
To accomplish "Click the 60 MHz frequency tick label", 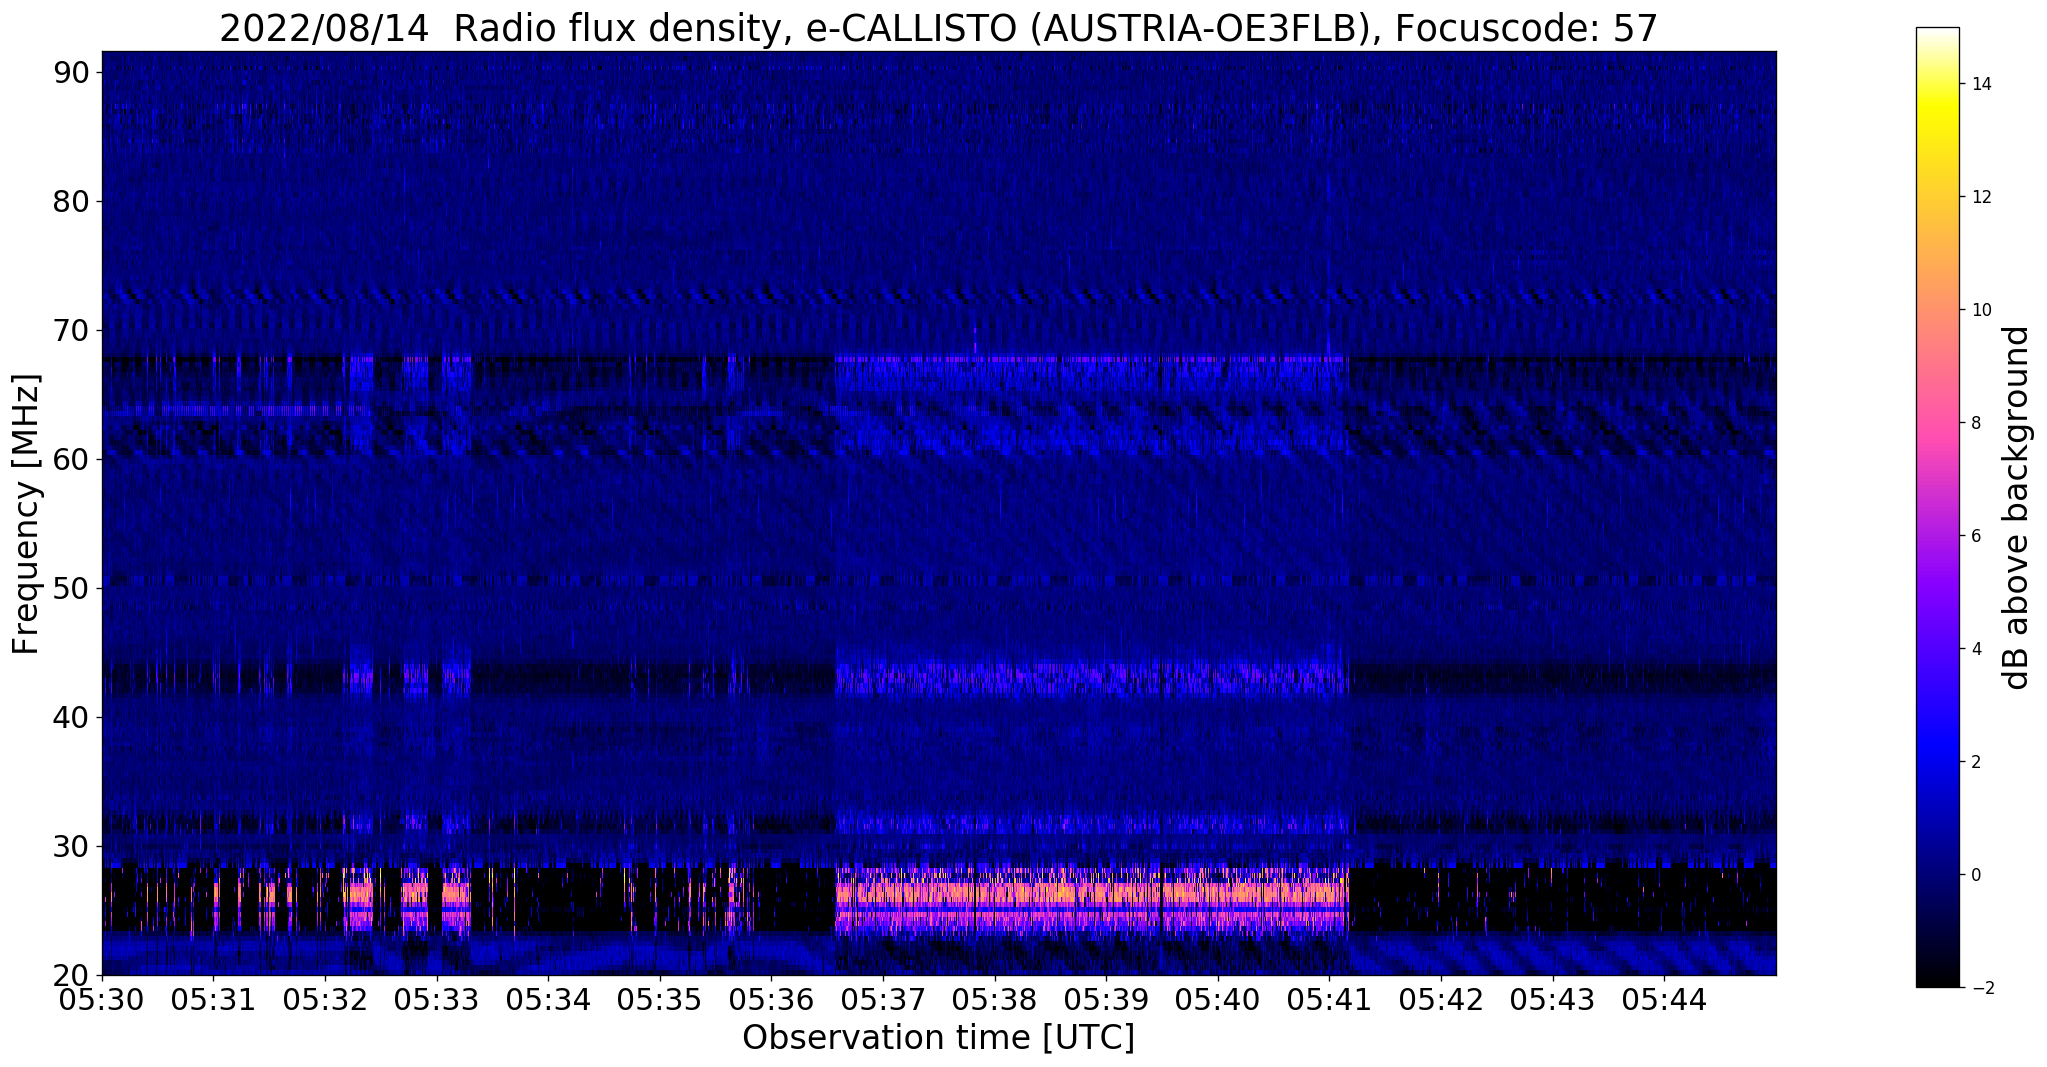I will [x=71, y=460].
